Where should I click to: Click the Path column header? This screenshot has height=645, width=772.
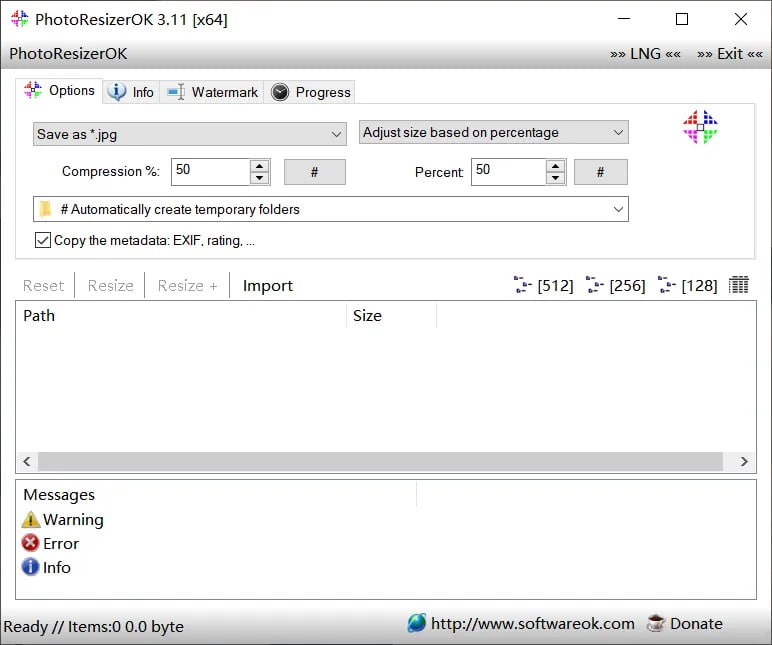(182, 316)
